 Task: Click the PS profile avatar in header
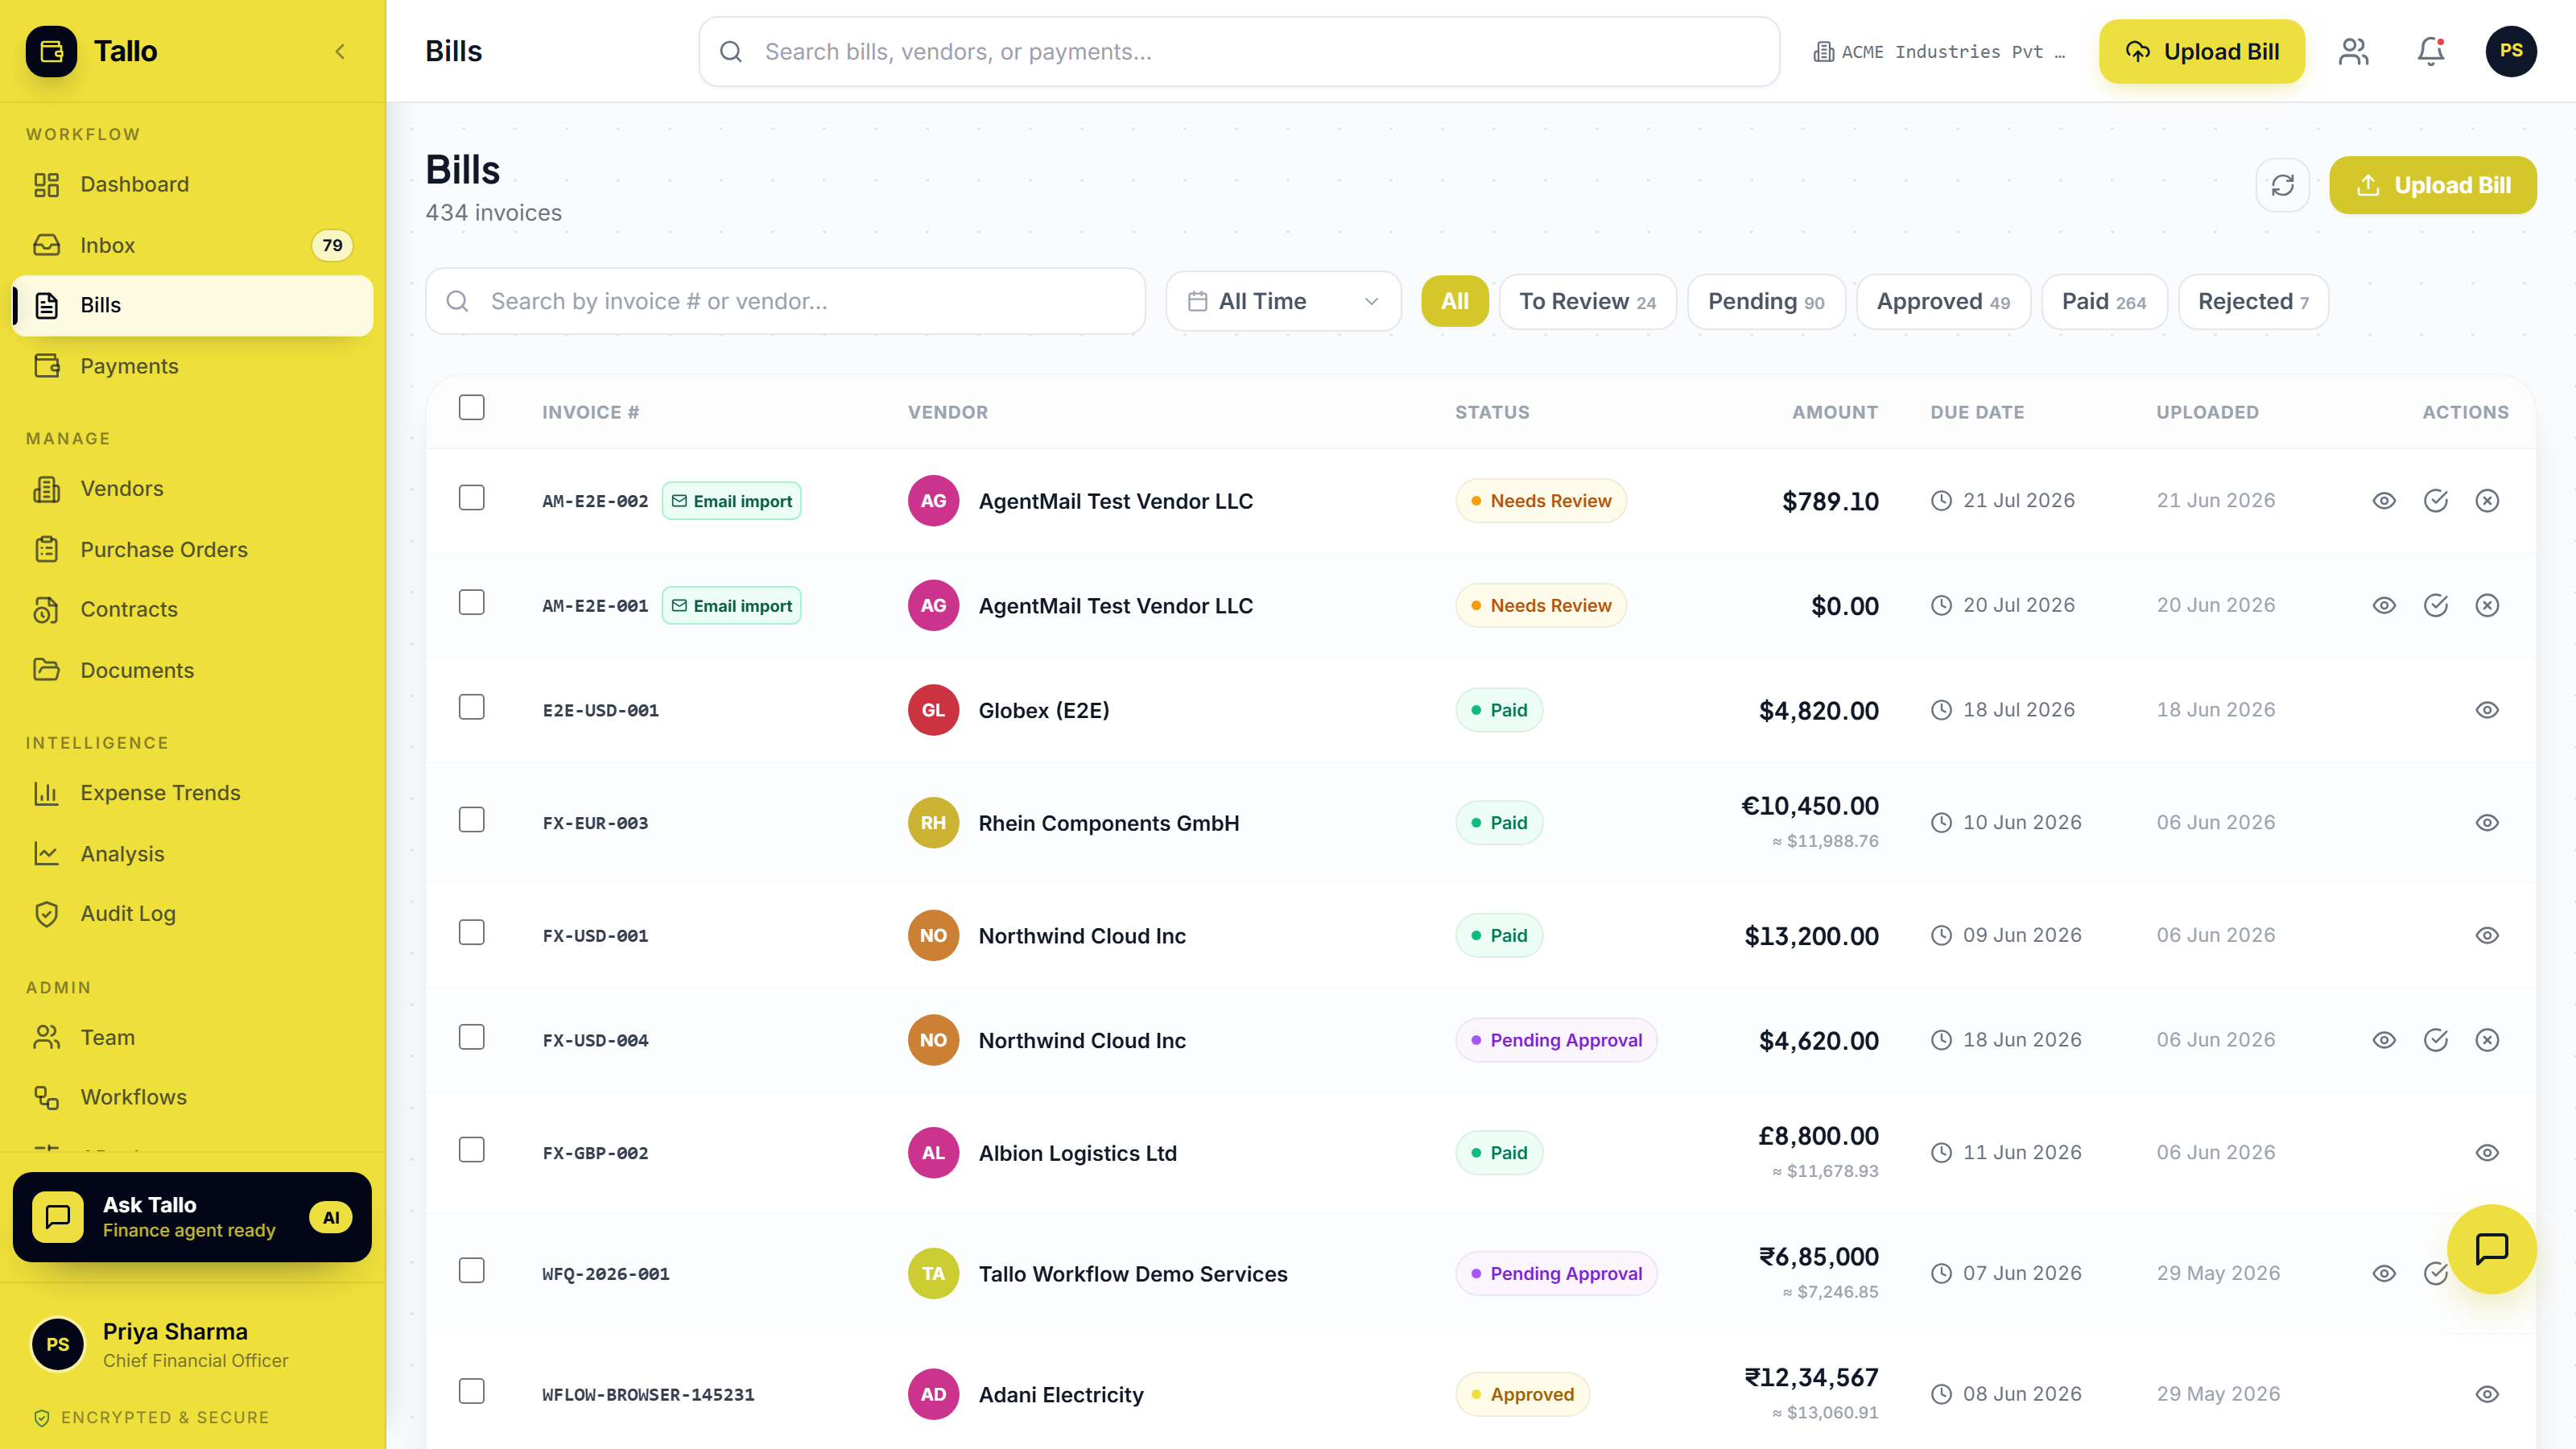2511,51
